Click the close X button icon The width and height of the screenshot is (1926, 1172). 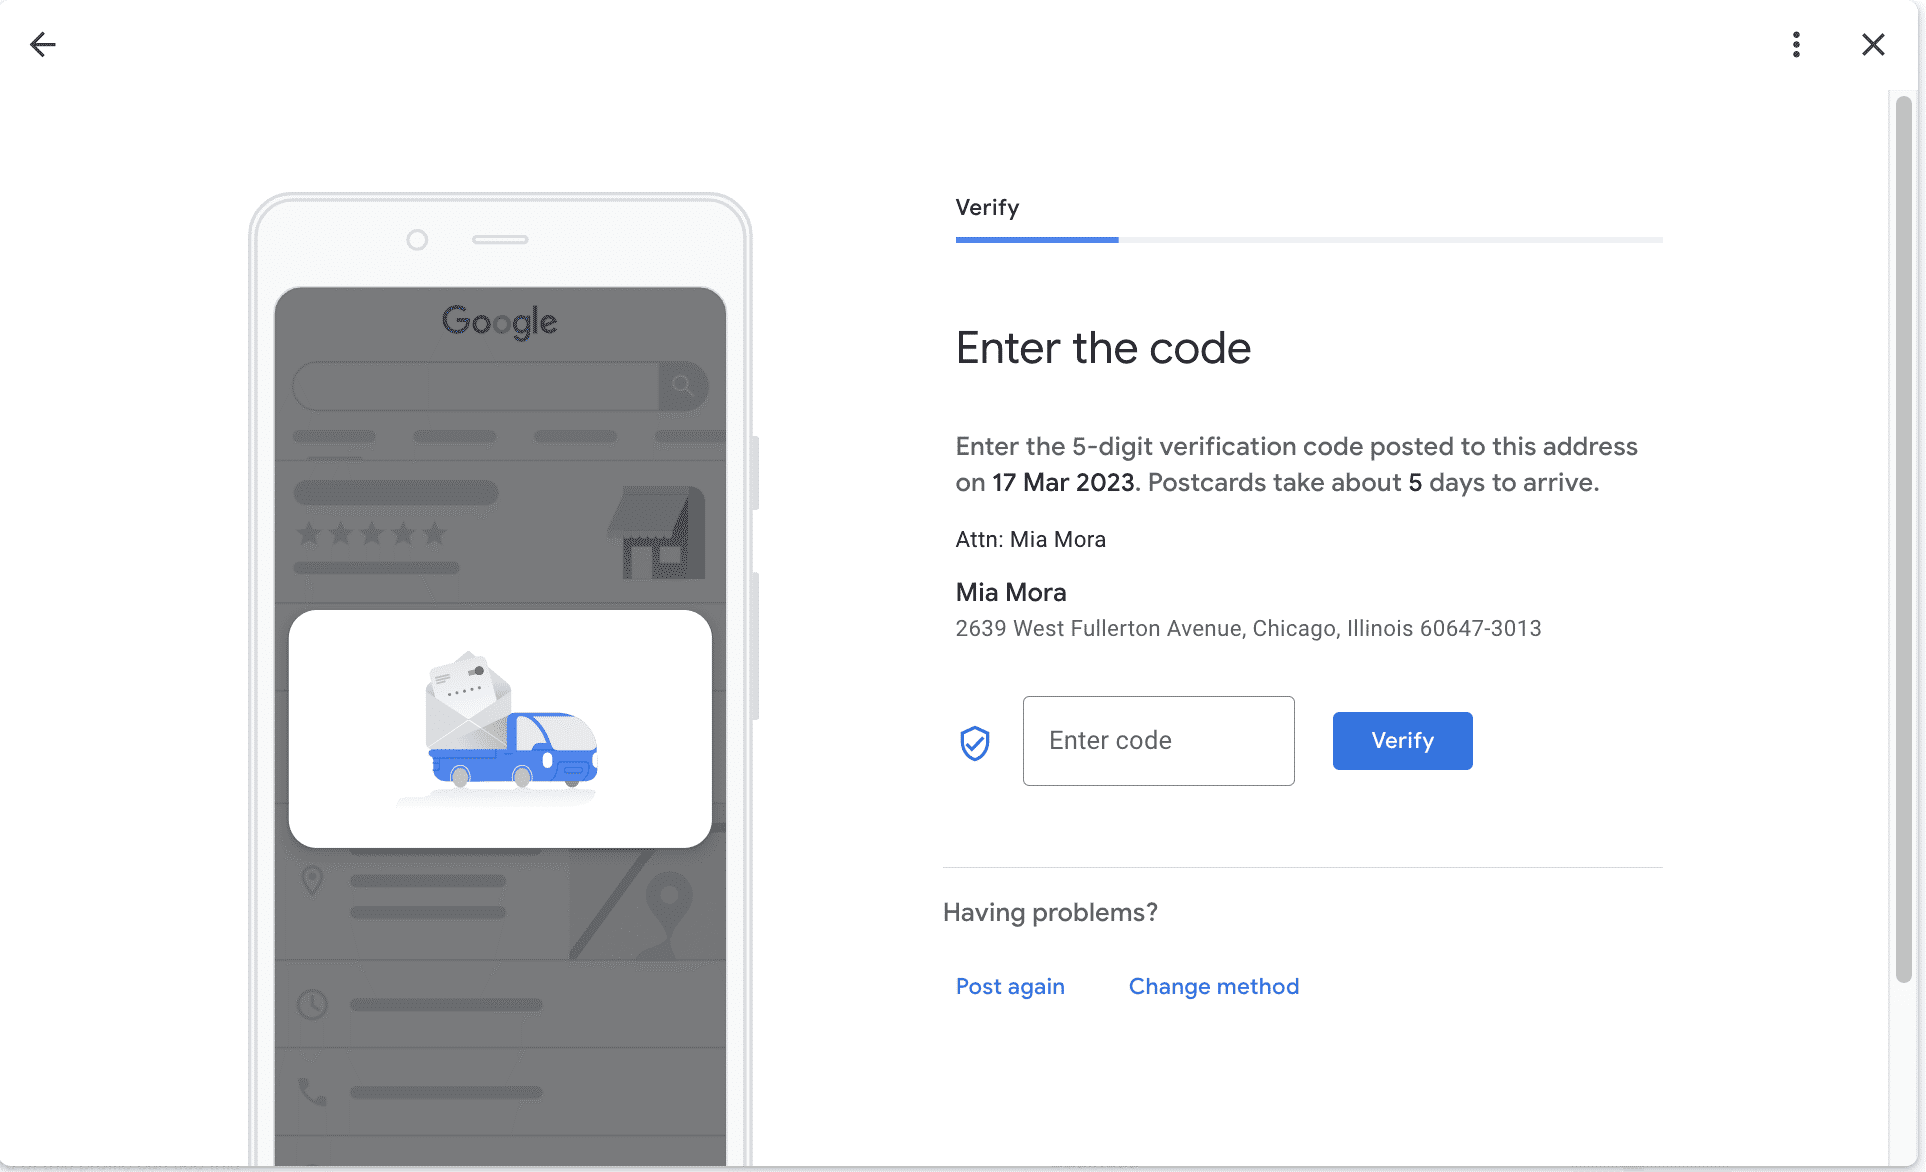[x=1874, y=44]
